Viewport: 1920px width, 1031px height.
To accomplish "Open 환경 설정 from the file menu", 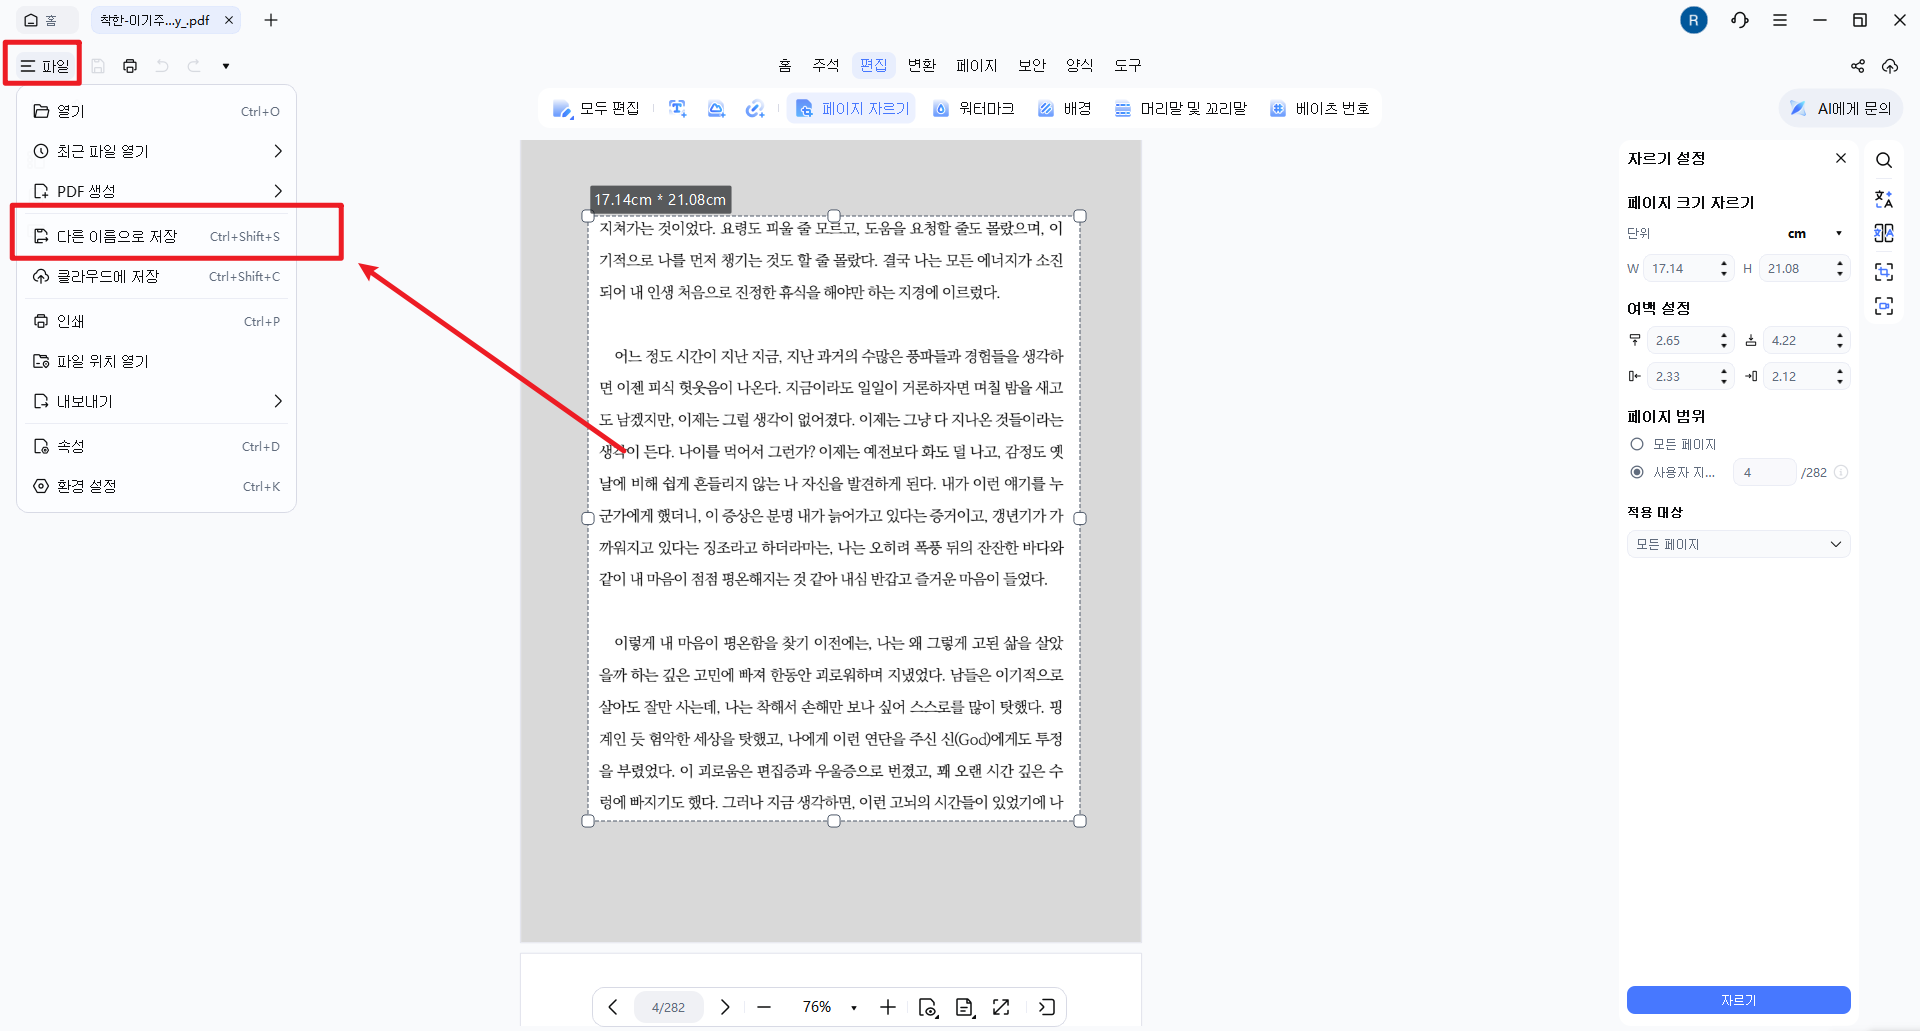I will 157,486.
